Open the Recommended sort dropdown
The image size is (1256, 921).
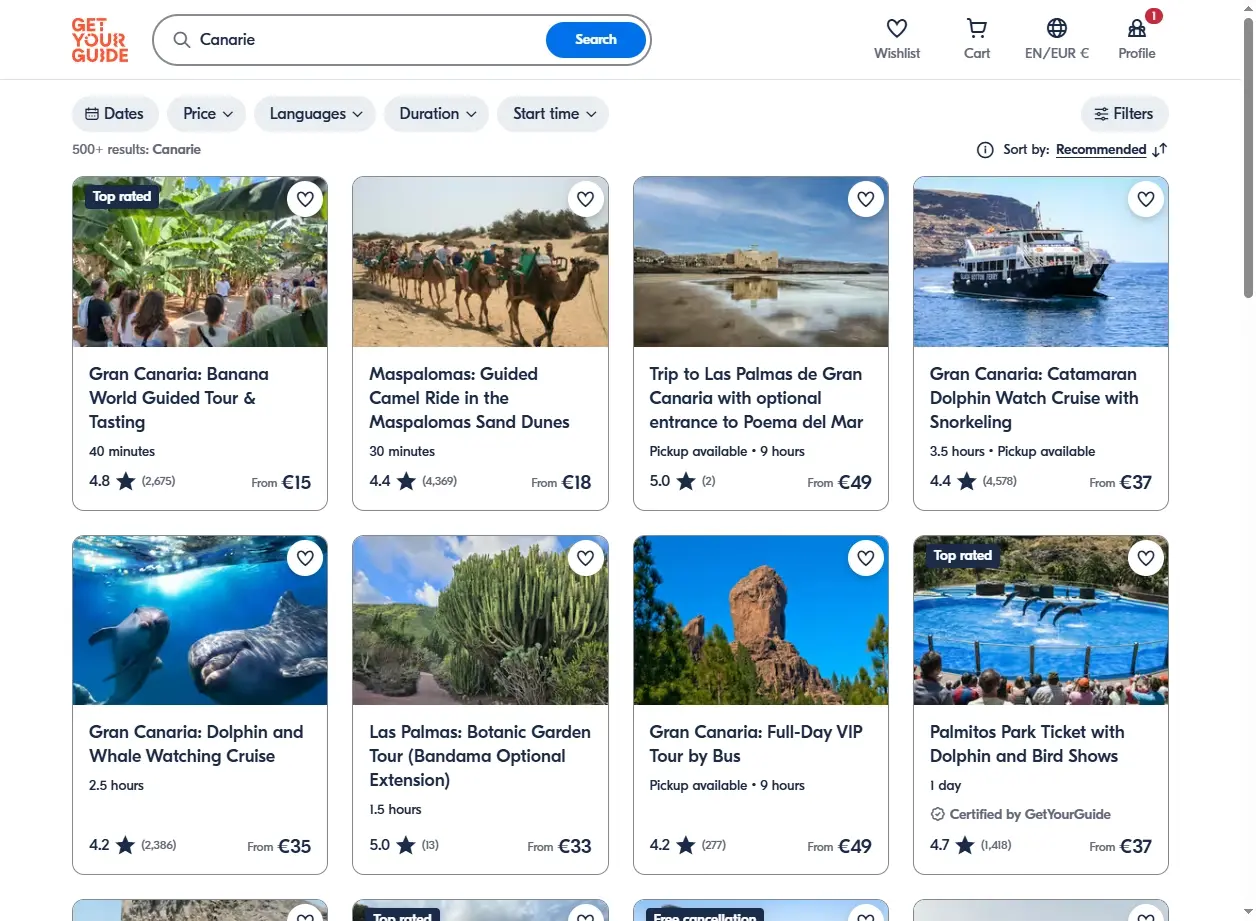(1101, 150)
